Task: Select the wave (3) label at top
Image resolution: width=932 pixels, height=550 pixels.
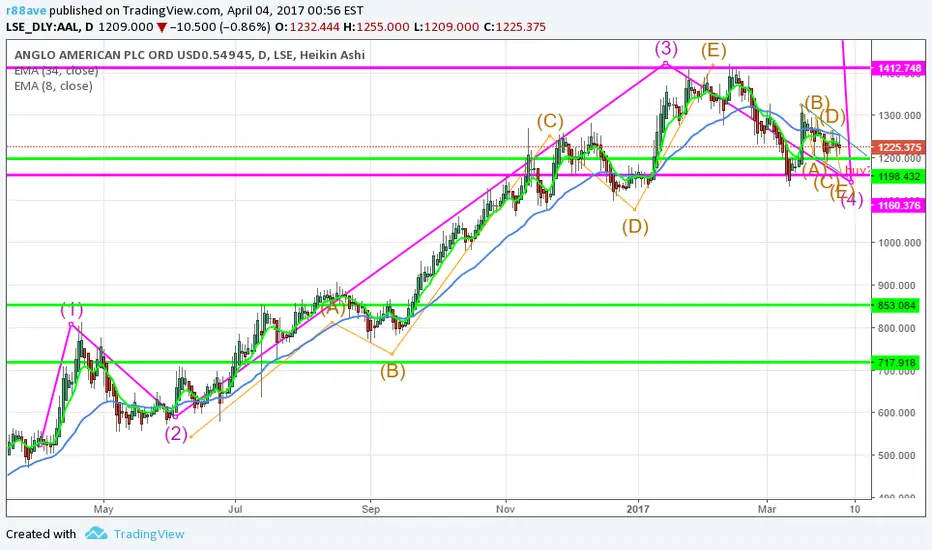Action: [666, 48]
